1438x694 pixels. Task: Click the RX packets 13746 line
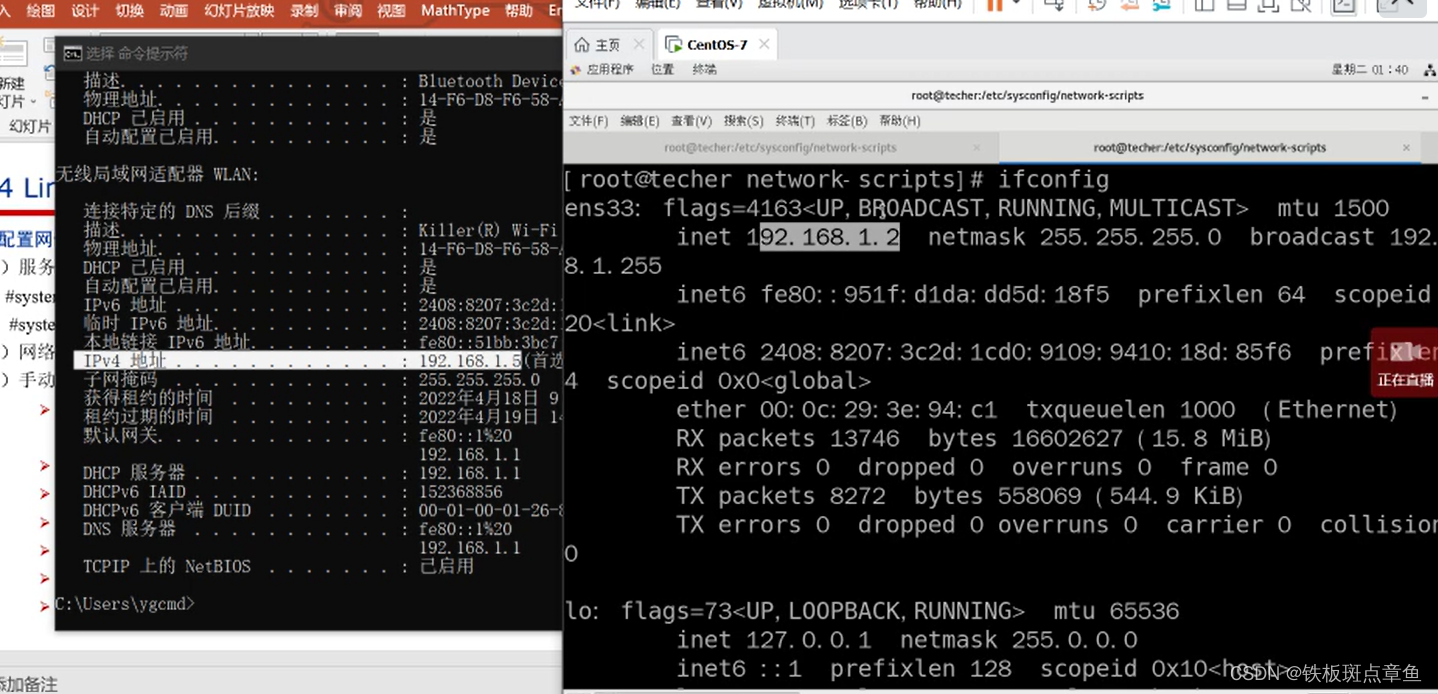[973, 439]
